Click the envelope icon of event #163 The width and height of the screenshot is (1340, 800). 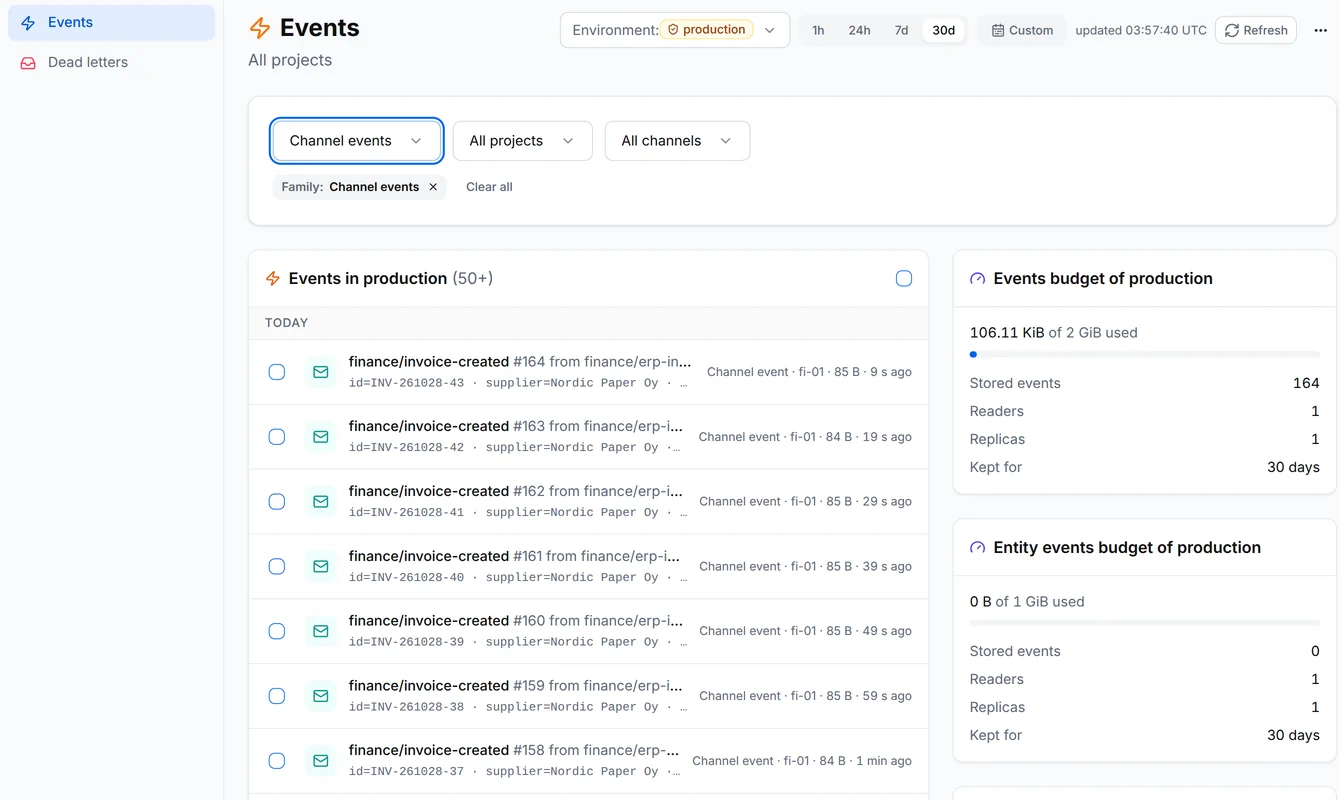(x=321, y=437)
